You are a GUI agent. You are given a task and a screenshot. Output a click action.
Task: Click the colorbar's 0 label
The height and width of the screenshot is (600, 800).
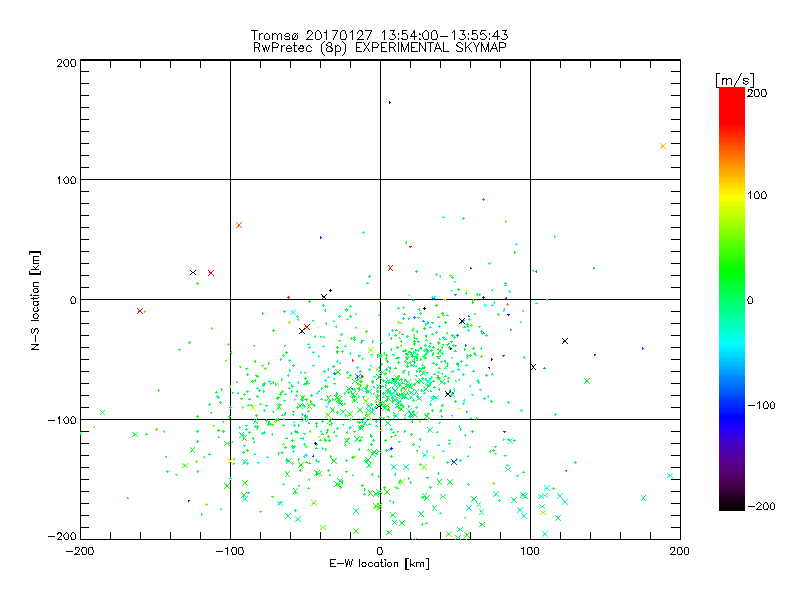750,300
